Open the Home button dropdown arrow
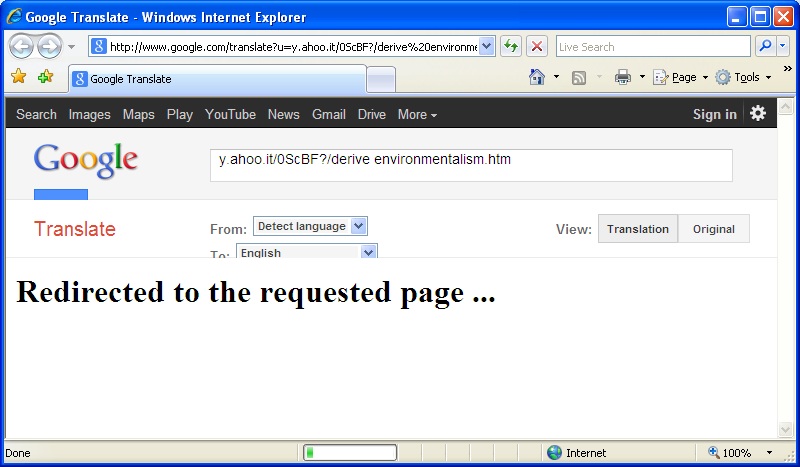 point(556,77)
